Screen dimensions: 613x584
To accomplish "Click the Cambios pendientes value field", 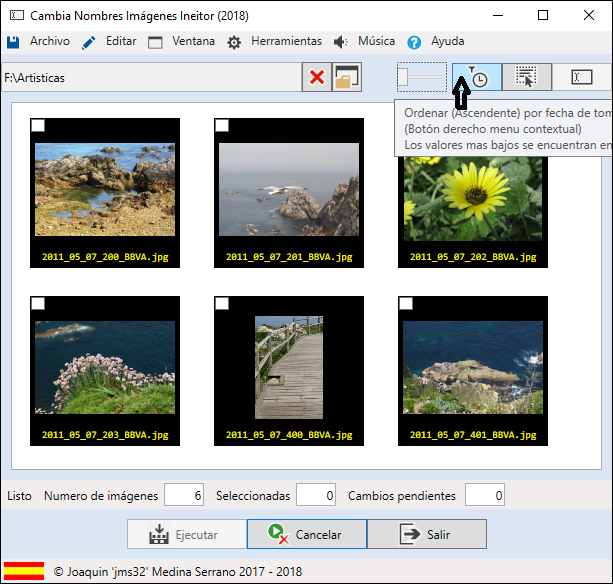I will point(485,495).
